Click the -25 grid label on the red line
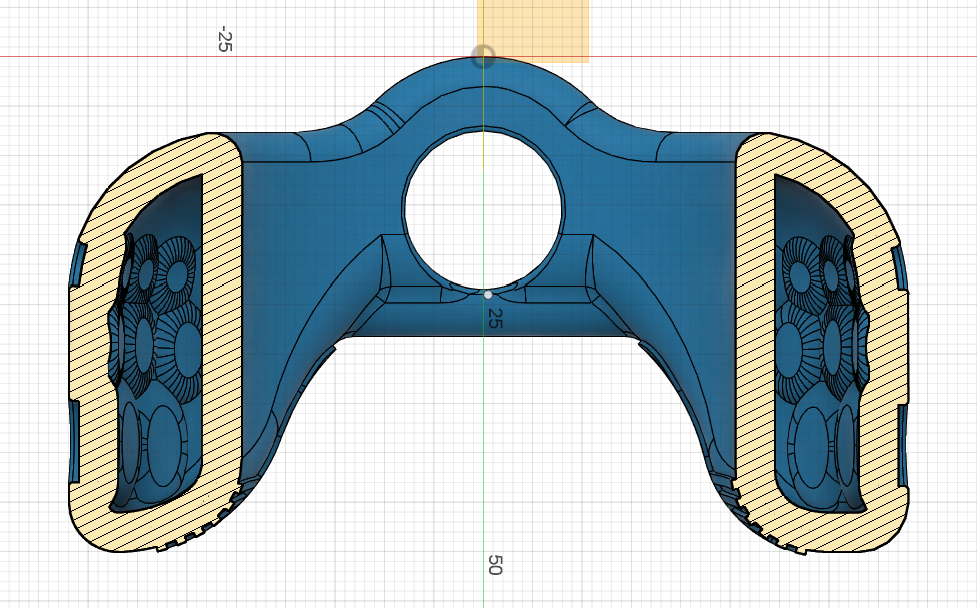Viewport: 977px width, 608px height. pos(226,37)
